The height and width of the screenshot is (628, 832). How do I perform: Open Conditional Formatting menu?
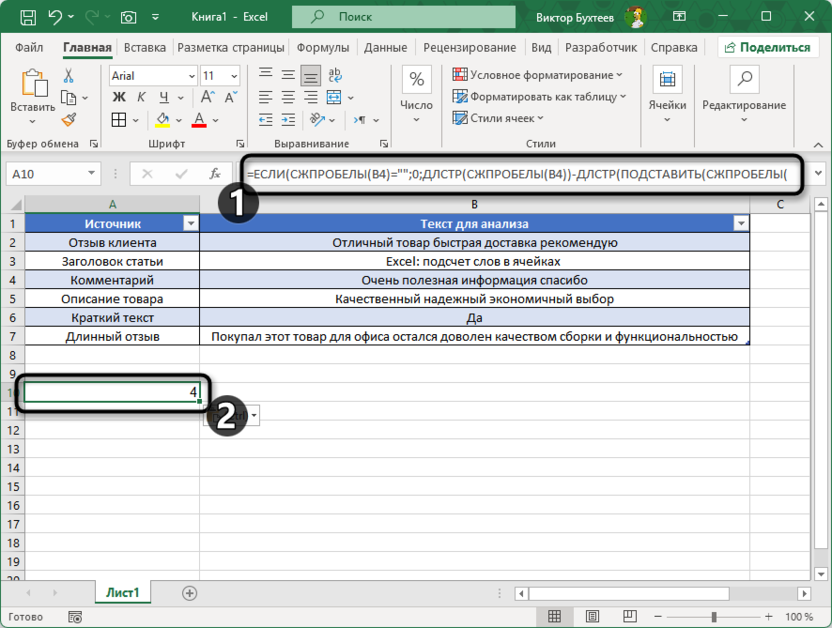pyautogui.click(x=537, y=75)
